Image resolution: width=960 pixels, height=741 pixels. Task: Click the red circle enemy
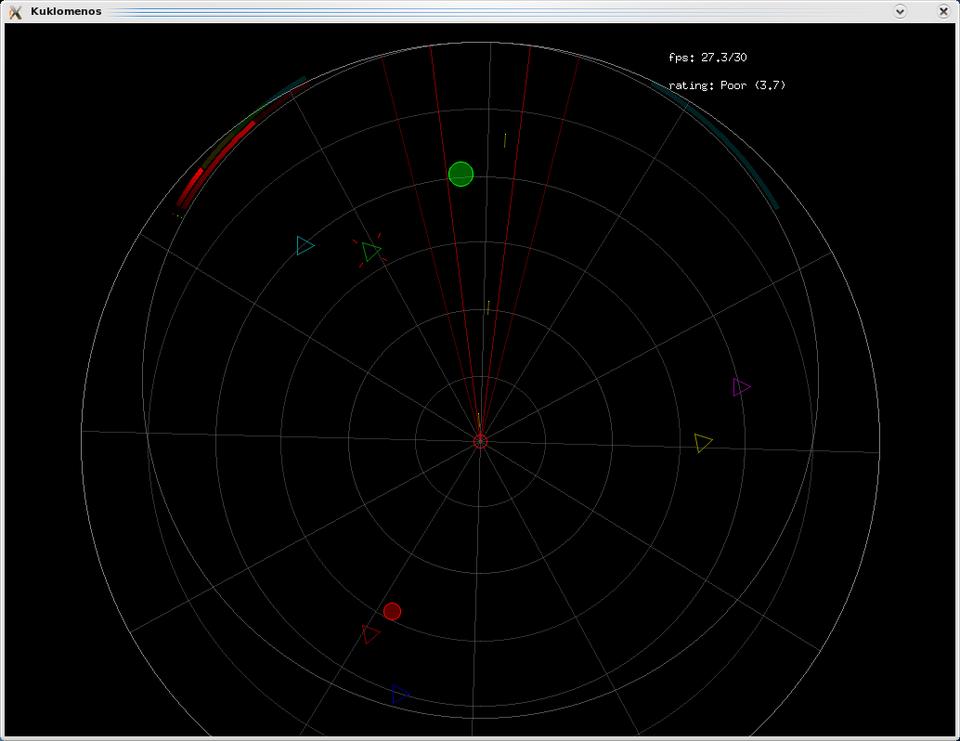pyautogui.click(x=392, y=611)
